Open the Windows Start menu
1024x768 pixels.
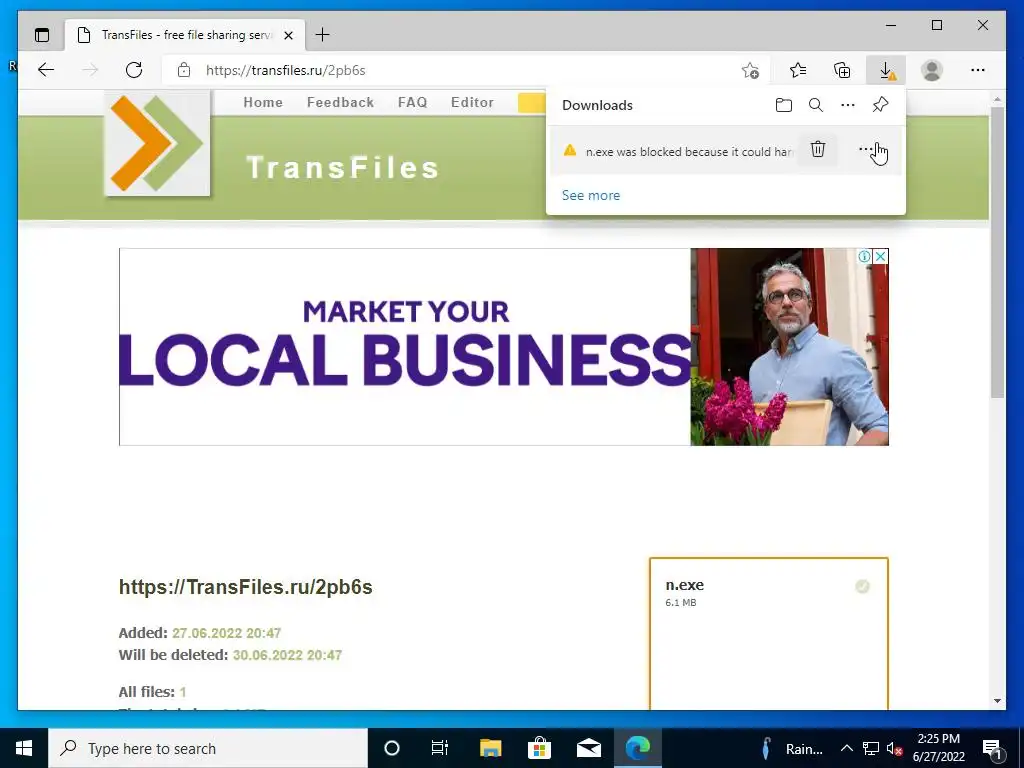click(24, 748)
